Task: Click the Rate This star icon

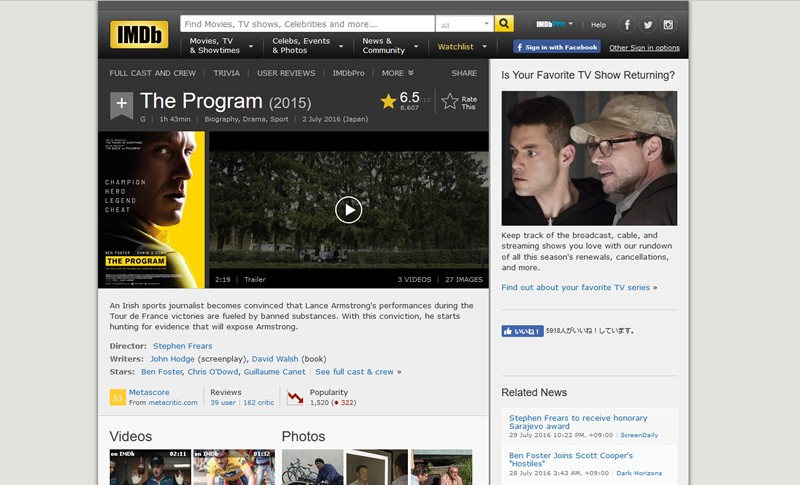Action: [449, 101]
